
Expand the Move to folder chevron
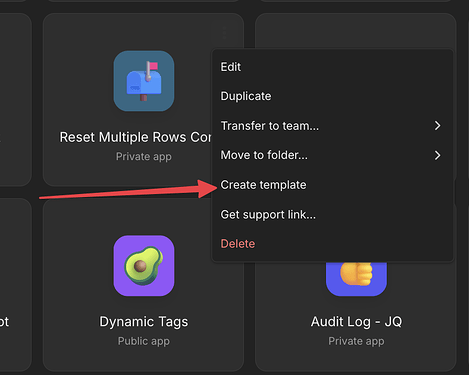(437, 155)
